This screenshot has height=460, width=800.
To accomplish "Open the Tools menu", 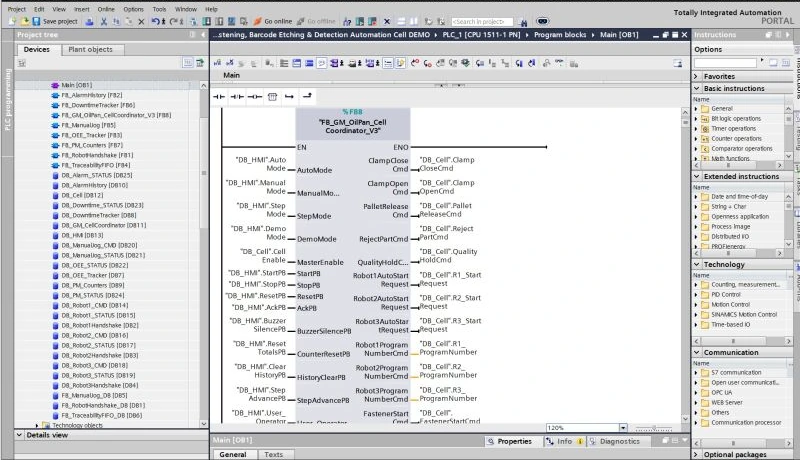I will point(159,9).
